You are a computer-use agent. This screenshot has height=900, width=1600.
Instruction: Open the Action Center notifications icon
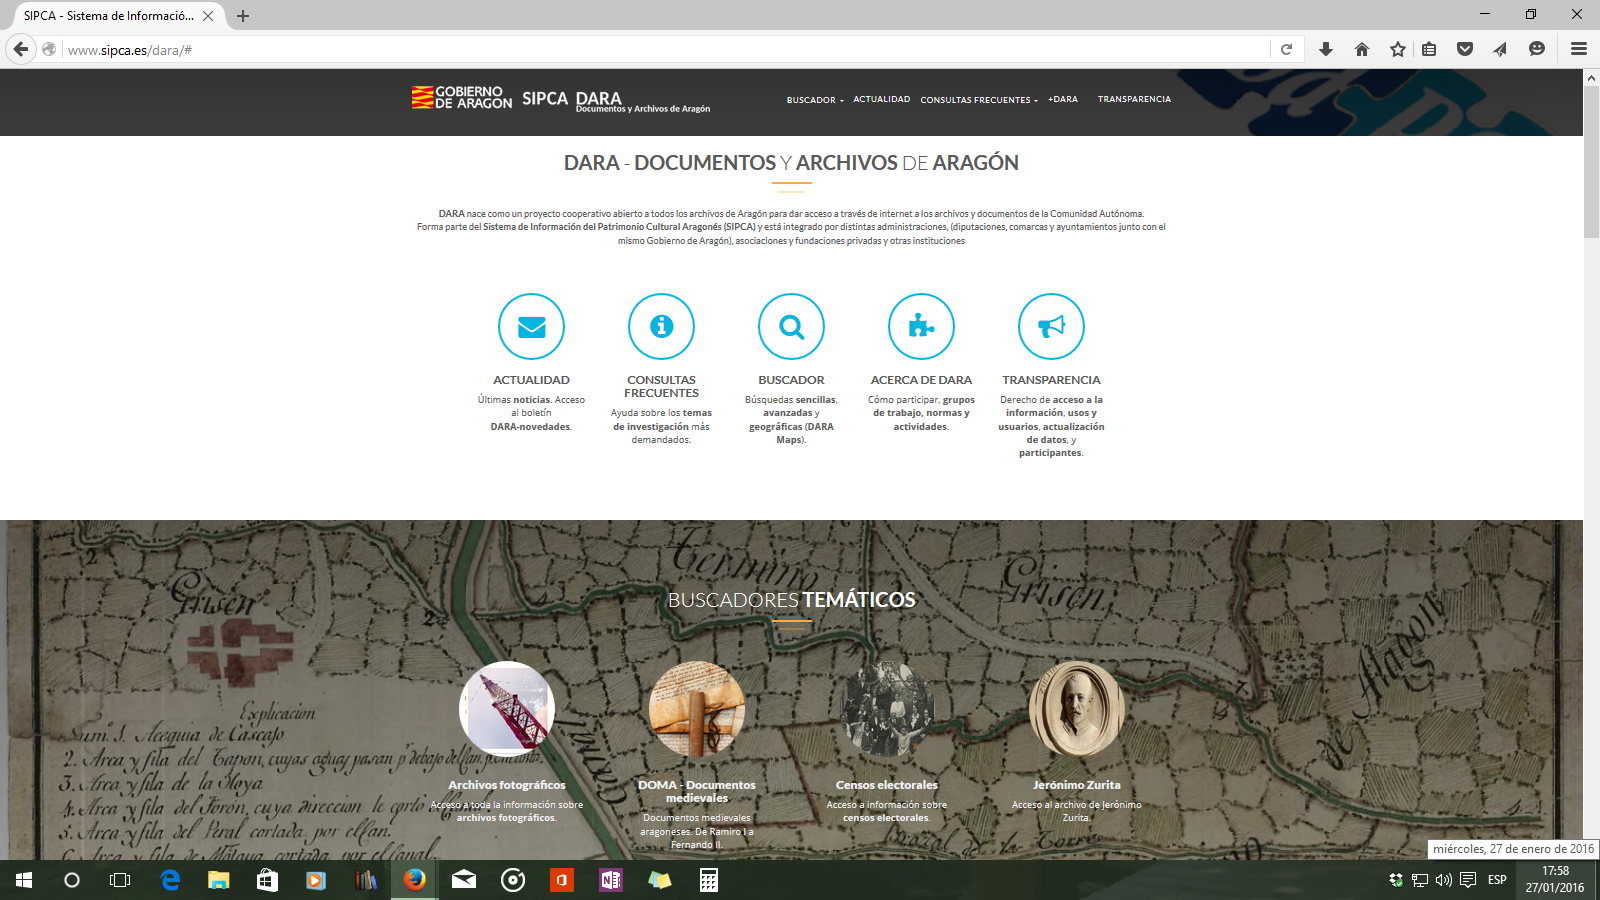pyautogui.click(x=1468, y=880)
